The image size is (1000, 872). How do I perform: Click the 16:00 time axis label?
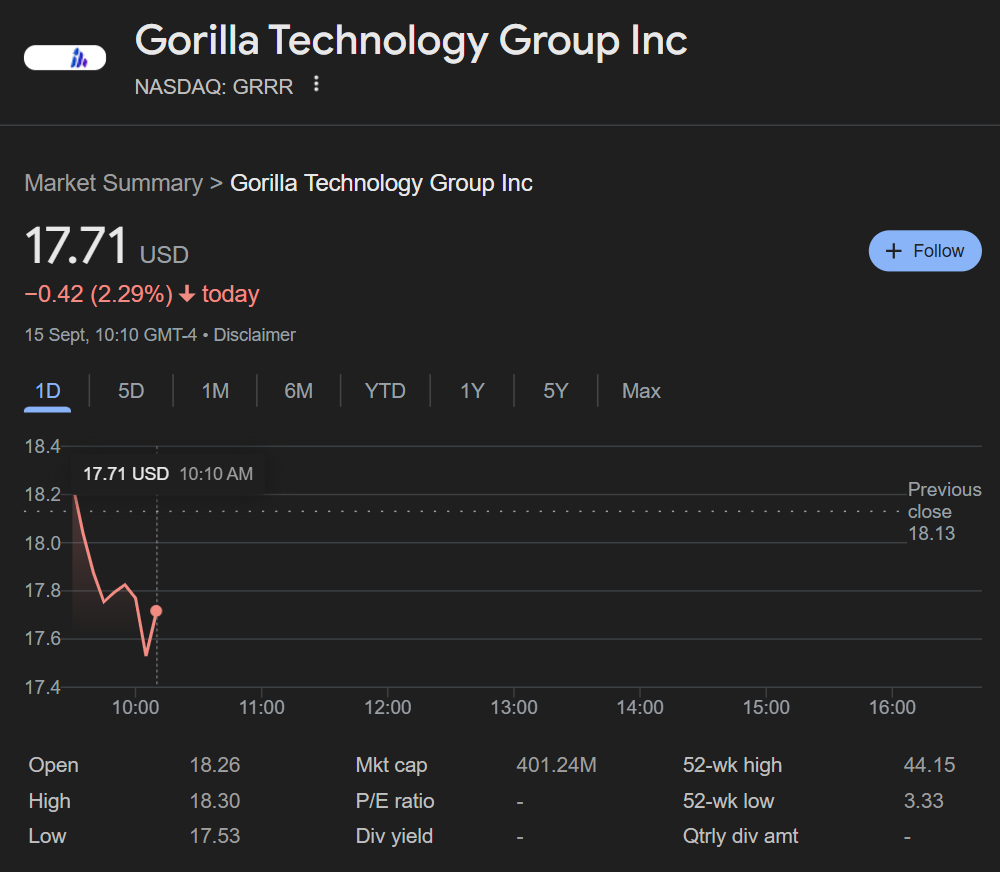pos(892,707)
